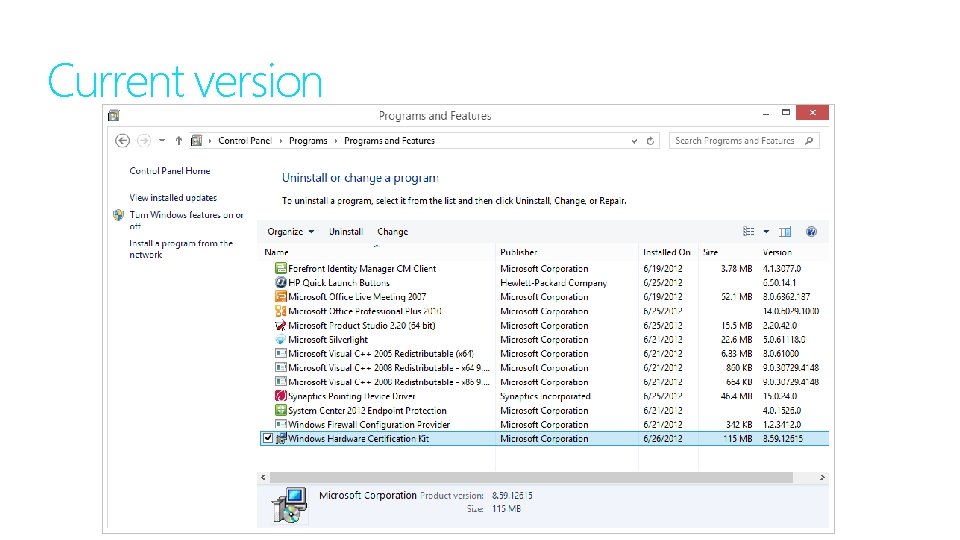Select Microsoft Product Studio 3.20 entry
Screen dimensions: 960x540
pyautogui.click(x=361, y=326)
